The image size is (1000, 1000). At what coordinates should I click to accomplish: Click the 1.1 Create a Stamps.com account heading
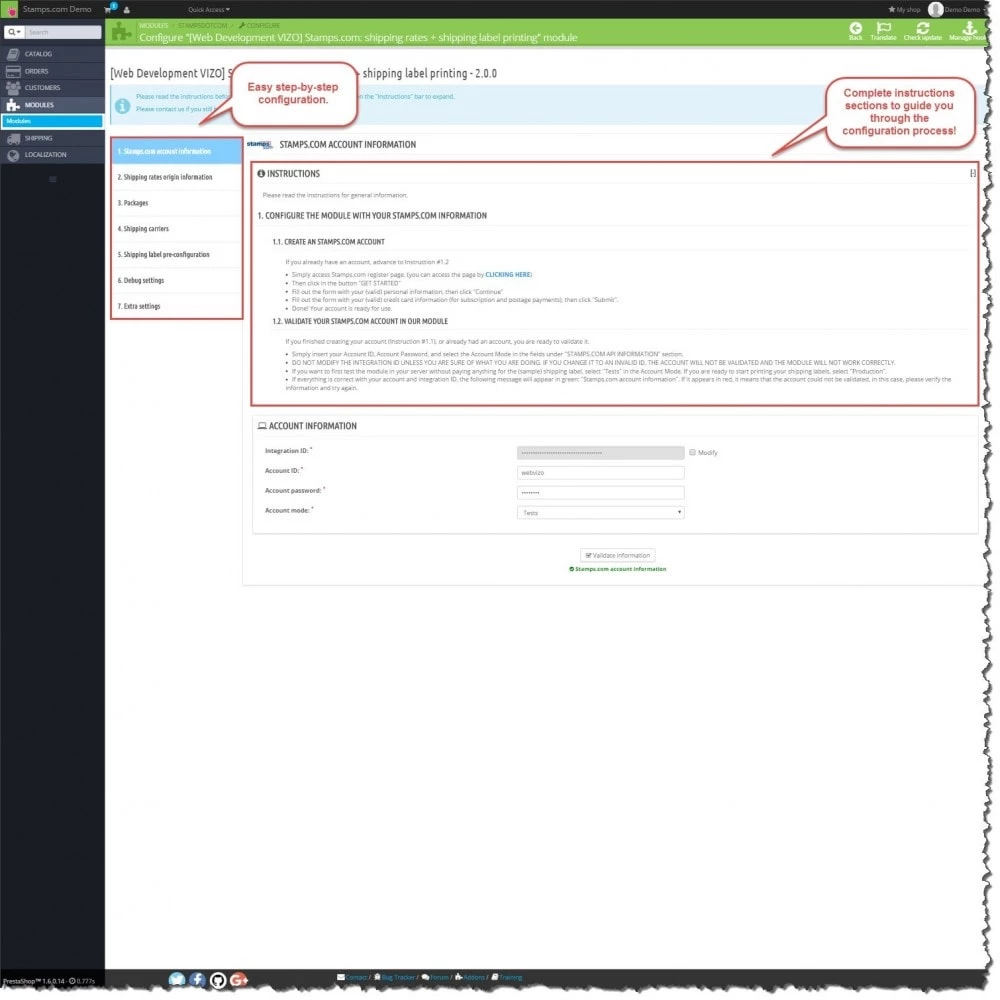(x=328, y=242)
